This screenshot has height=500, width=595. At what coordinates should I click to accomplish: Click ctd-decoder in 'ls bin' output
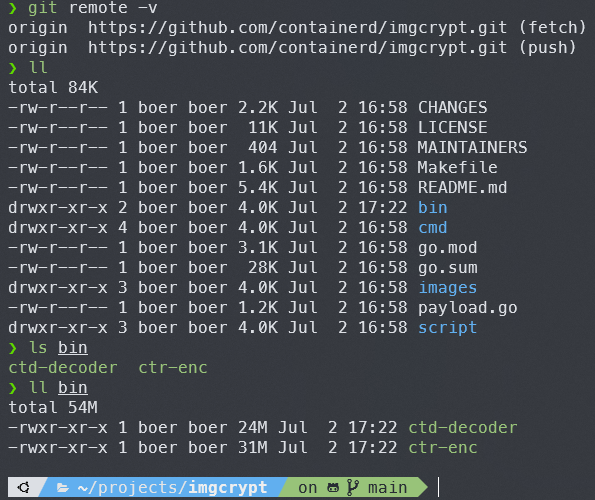[x=63, y=368]
